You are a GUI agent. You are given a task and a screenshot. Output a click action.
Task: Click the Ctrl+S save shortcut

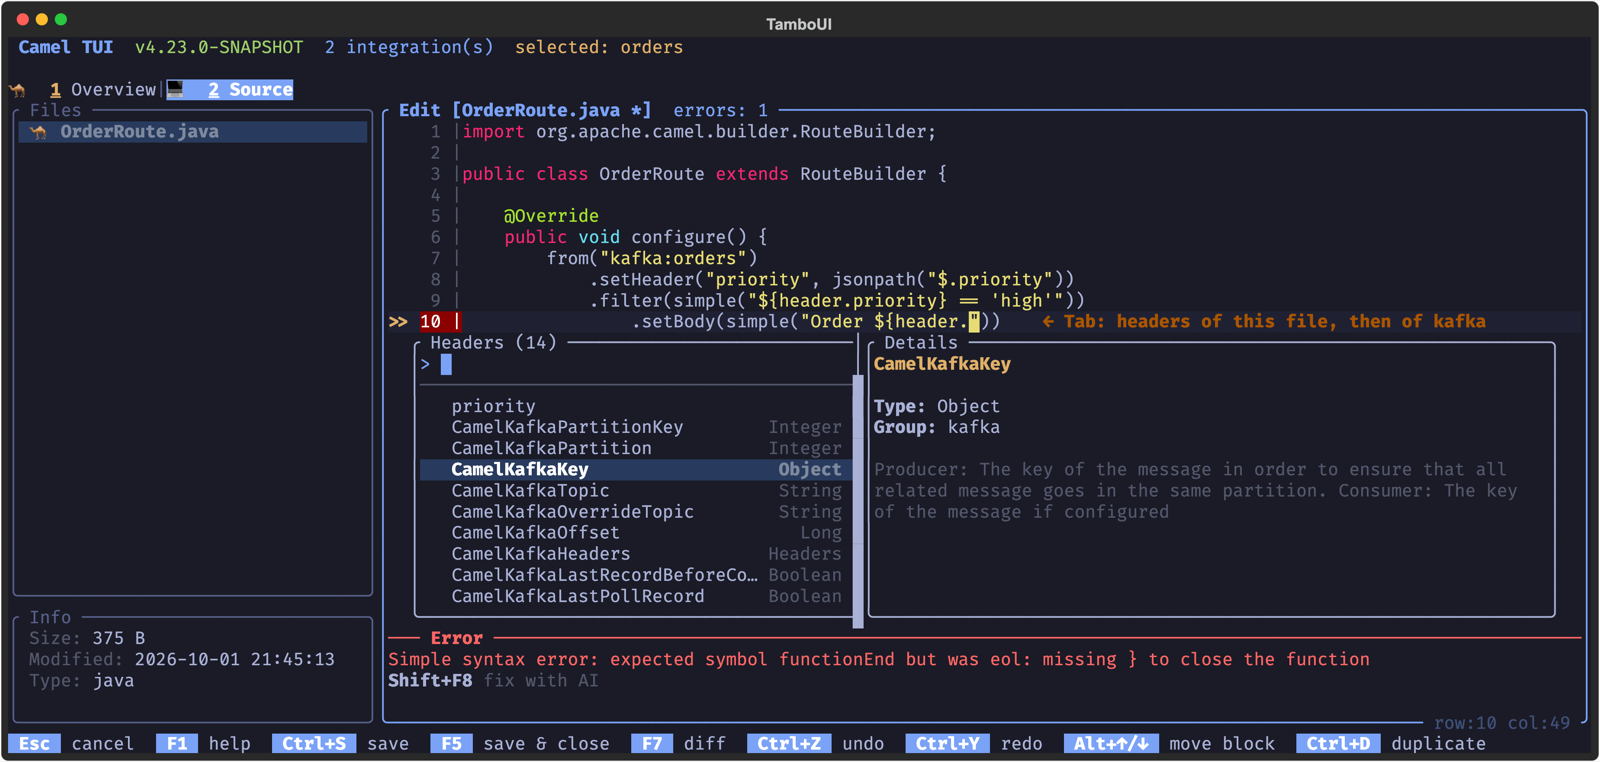coord(341,744)
